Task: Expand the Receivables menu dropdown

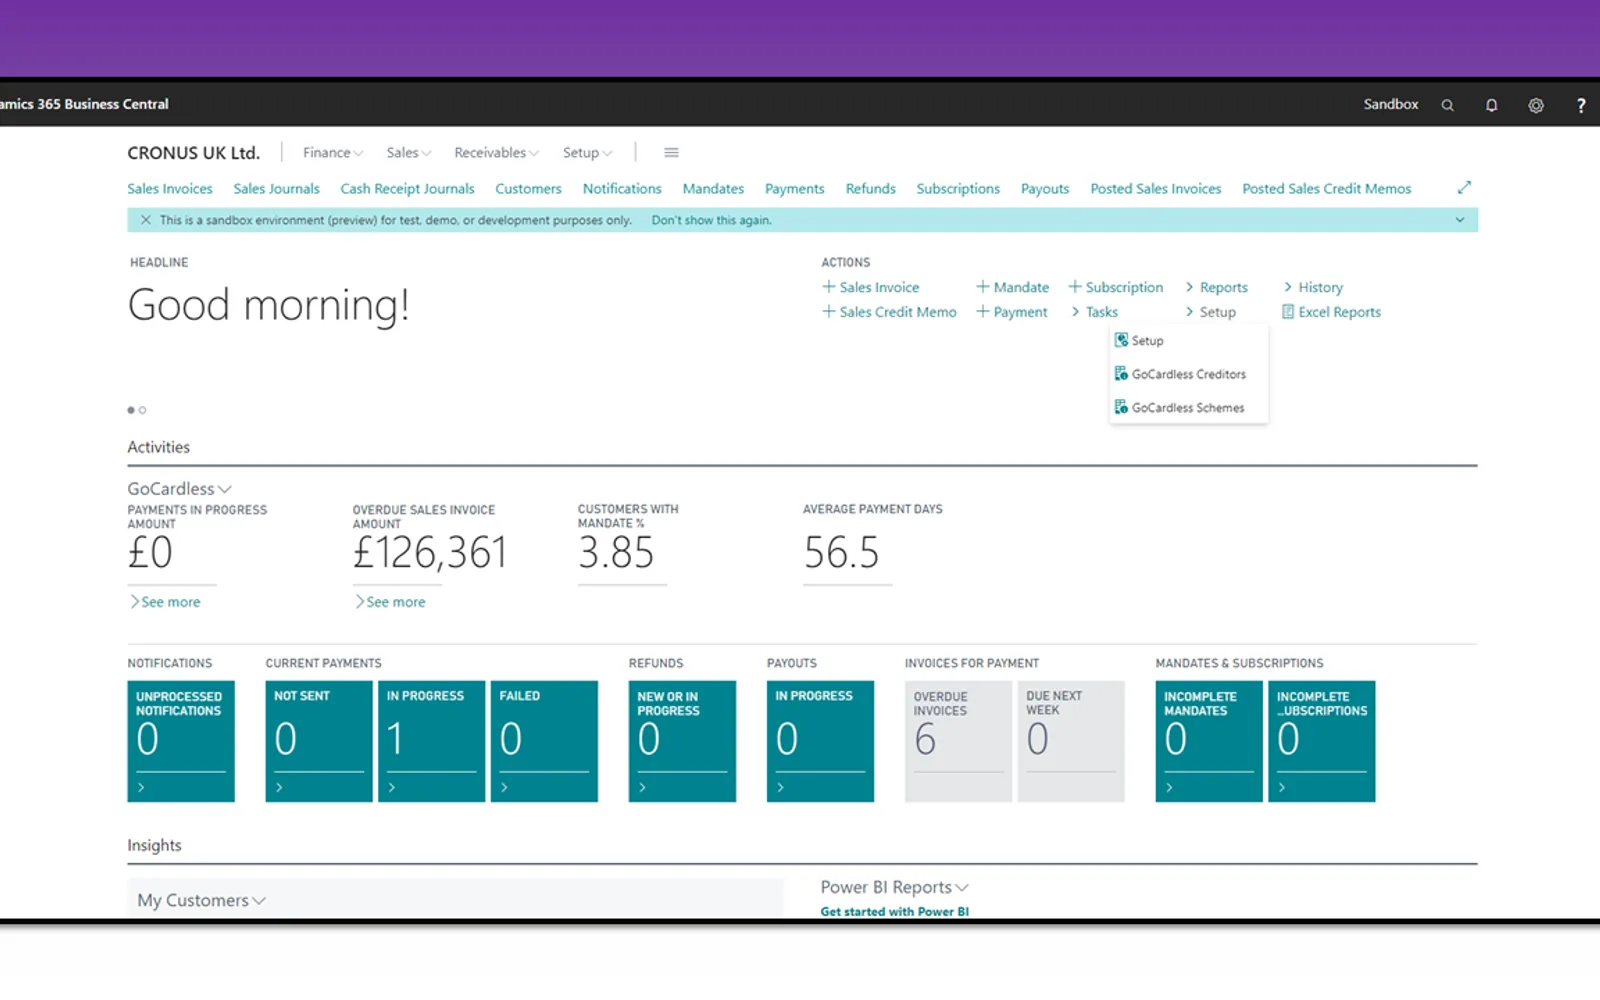Action: click(496, 153)
